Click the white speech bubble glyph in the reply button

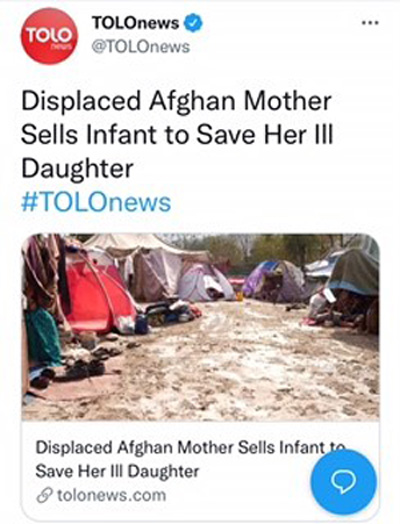coord(344,483)
